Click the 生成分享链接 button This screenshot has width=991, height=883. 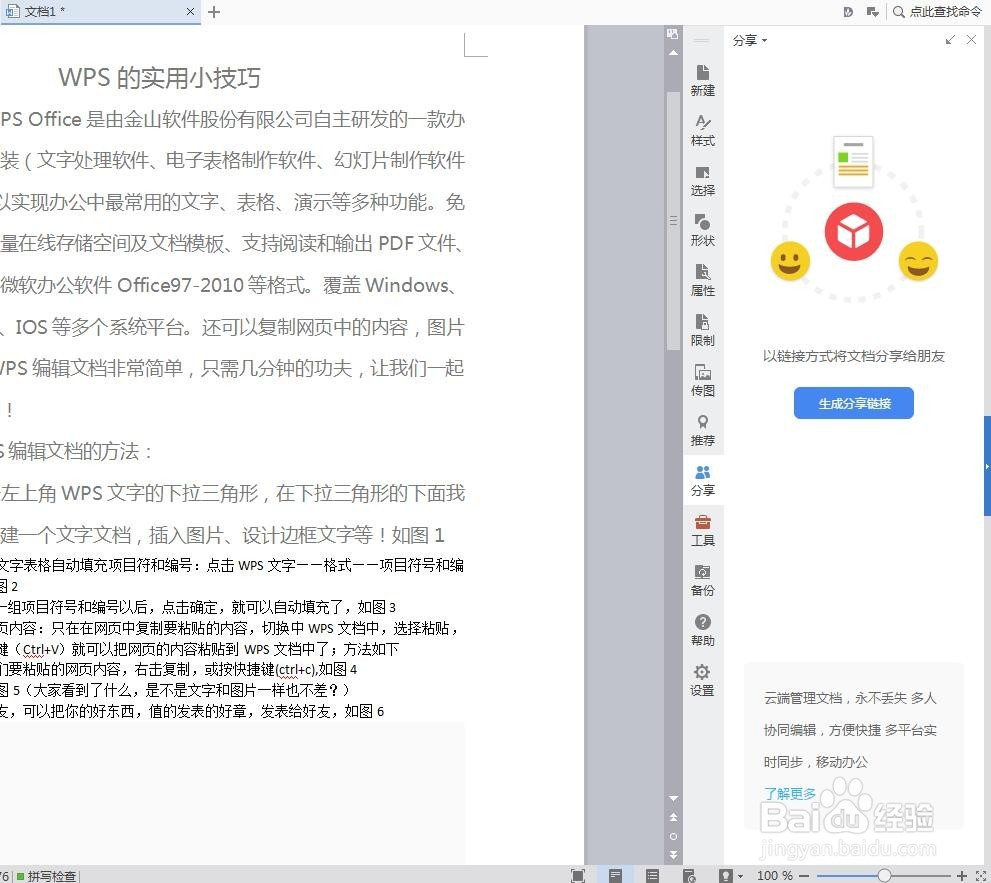(x=854, y=403)
